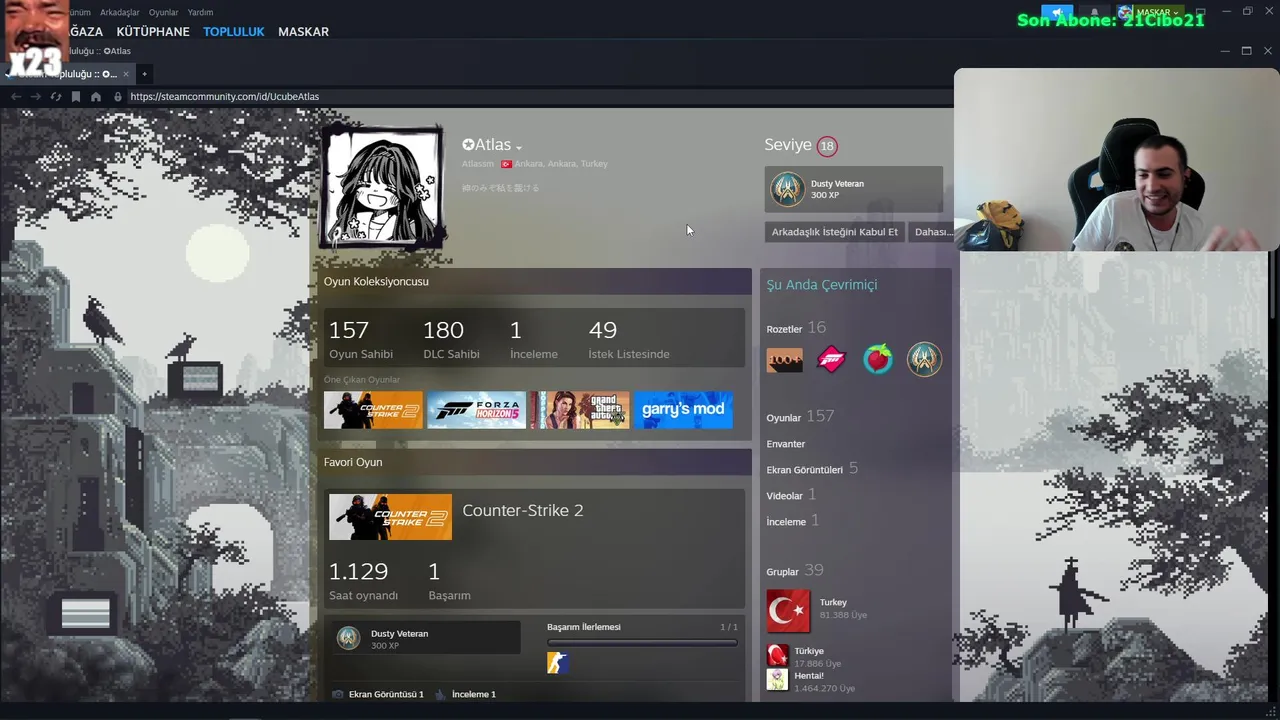The width and height of the screenshot is (1280, 720).
Task: Reload the page with the refresh icon
Action: 56,97
